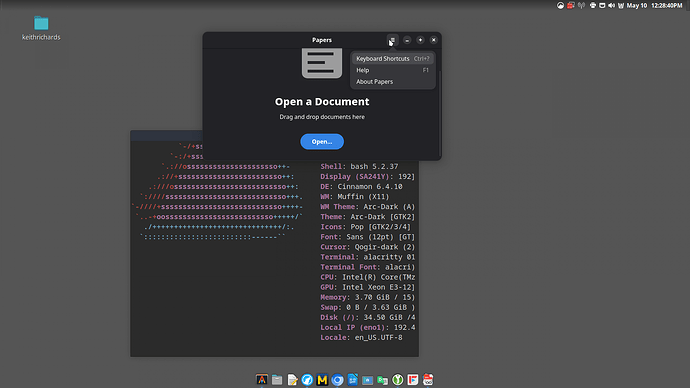The width and height of the screenshot is (690, 388).
Task: Launch Alacritty terminal from the dock
Action: 262,380
